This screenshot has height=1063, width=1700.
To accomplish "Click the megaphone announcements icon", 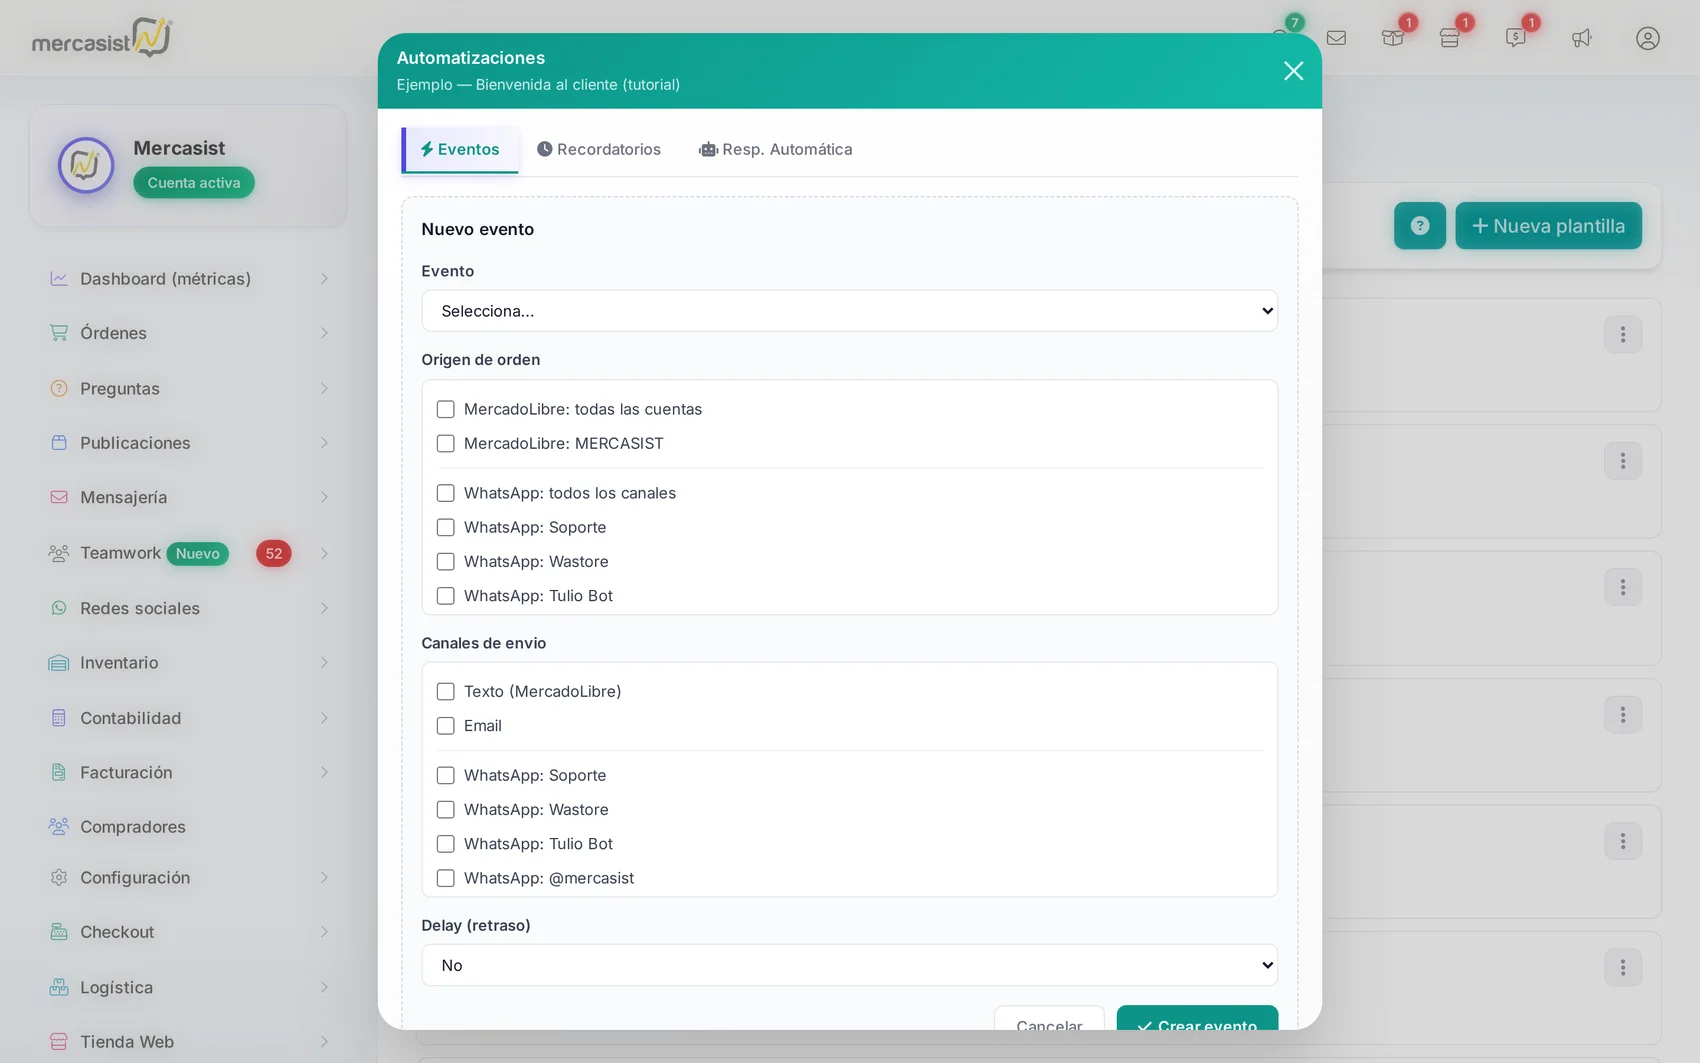I will coord(1581,38).
